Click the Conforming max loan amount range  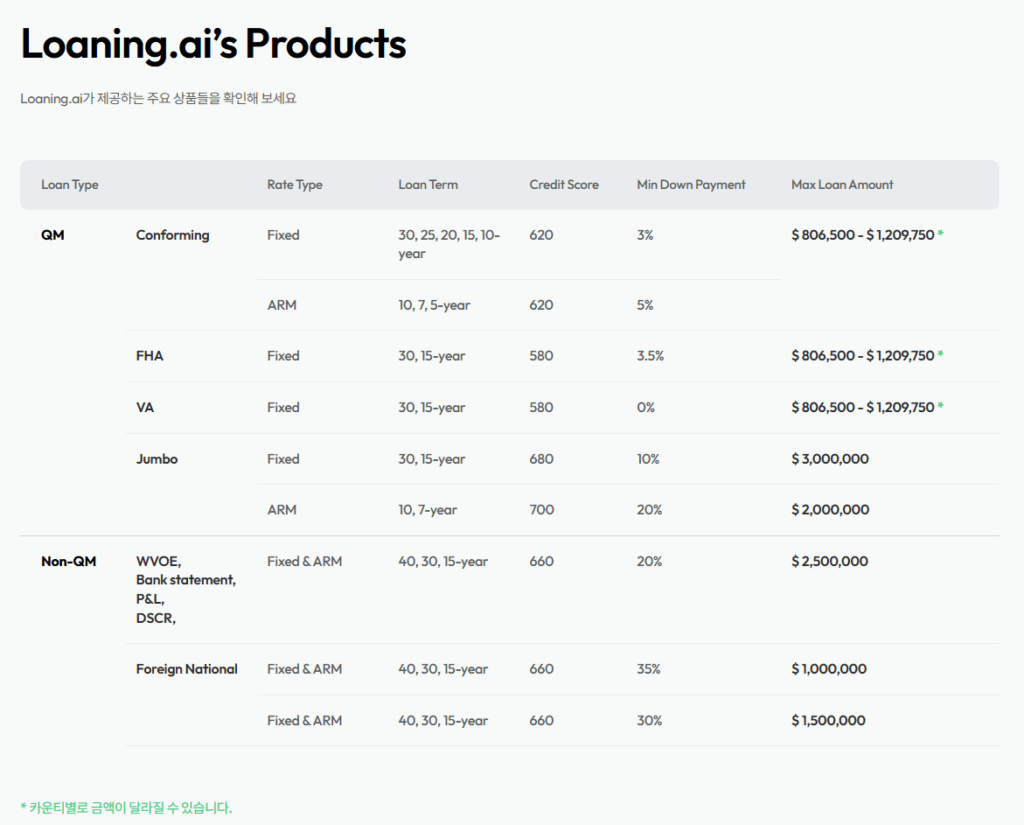[x=867, y=235]
